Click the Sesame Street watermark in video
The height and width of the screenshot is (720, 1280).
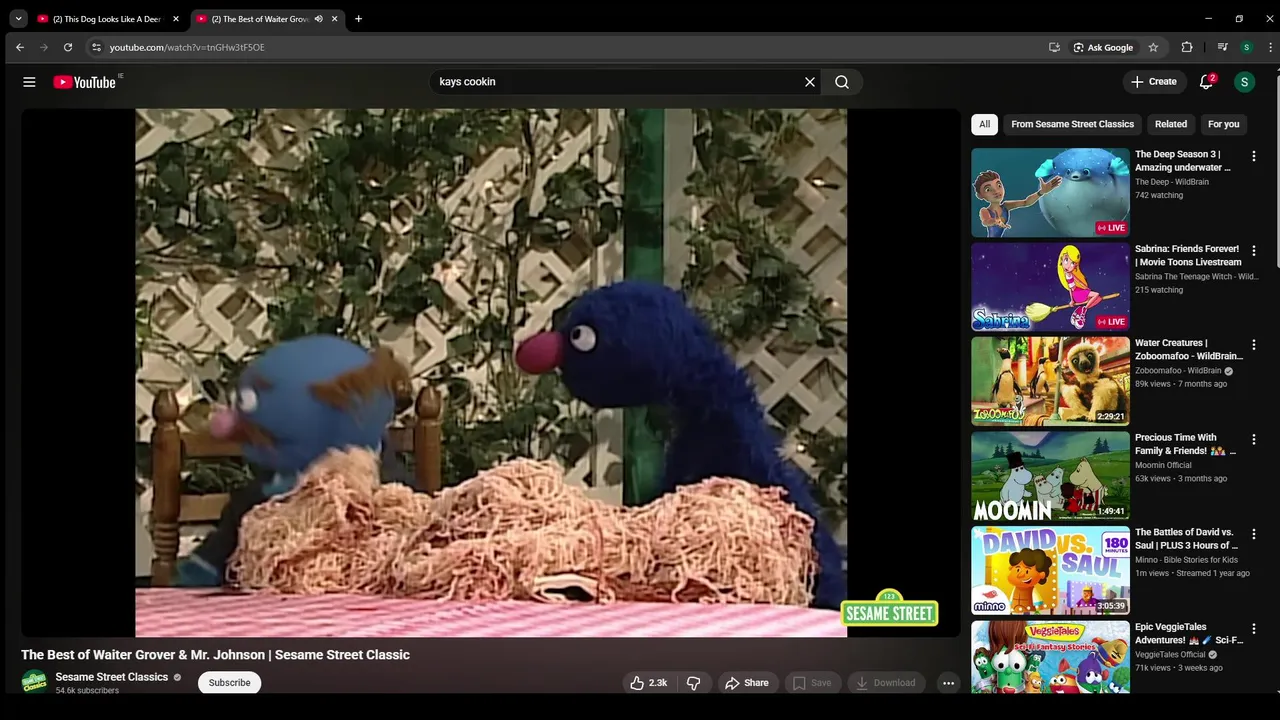(x=890, y=610)
